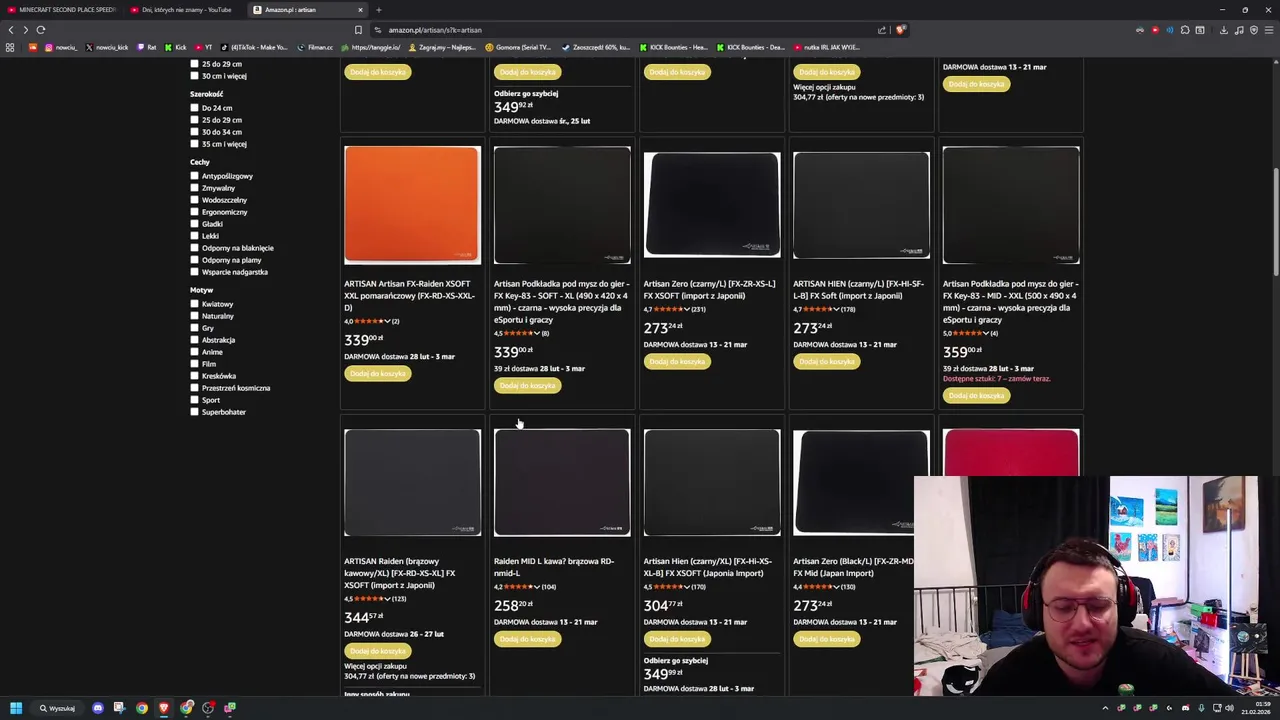
Task: Click the blue sound-waves extension icon
Action: pyautogui.click(x=1170, y=30)
